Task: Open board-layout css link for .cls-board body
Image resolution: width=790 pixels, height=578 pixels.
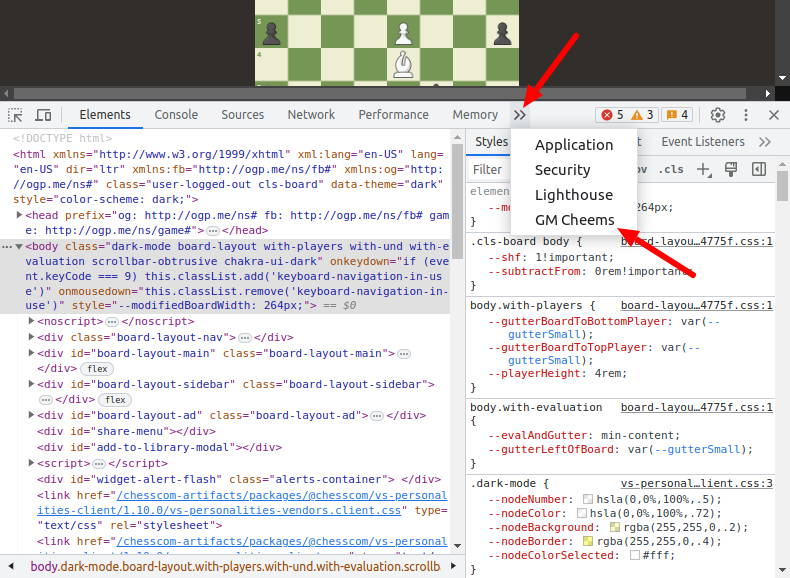Action: (696, 242)
